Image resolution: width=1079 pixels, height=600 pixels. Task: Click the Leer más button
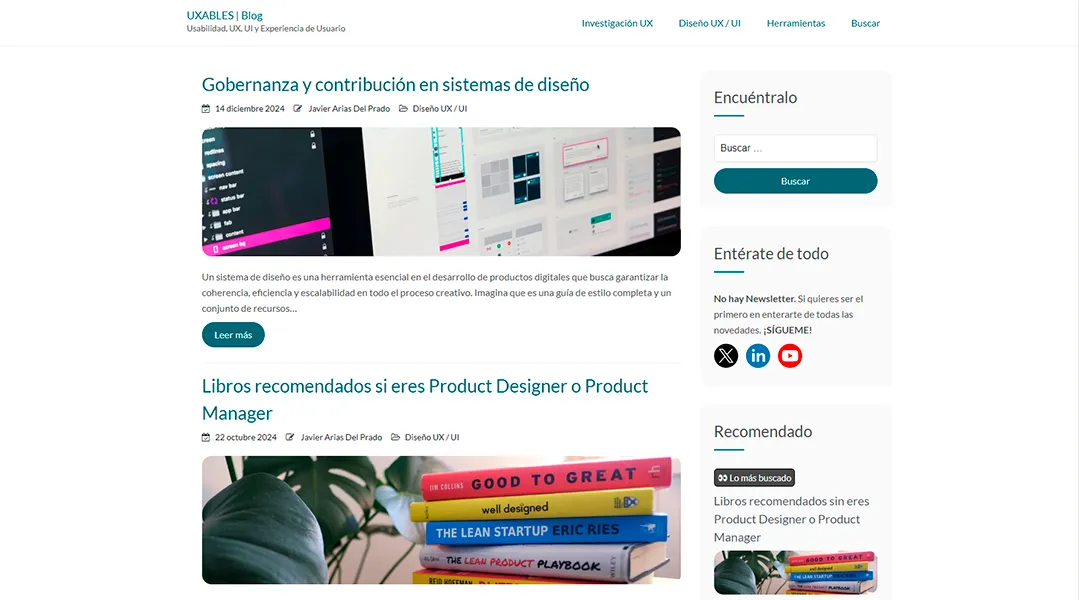pyautogui.click(x=233, y=334)
